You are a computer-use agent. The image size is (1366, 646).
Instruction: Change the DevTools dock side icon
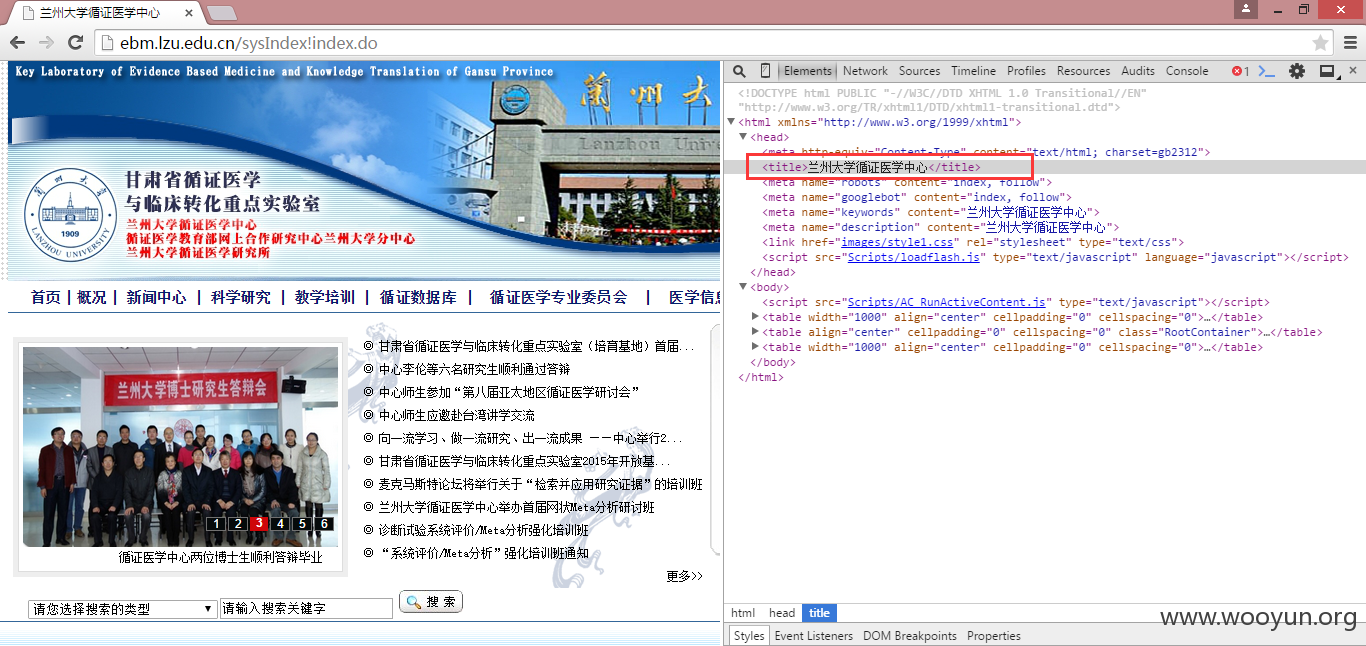[1327, 71]
